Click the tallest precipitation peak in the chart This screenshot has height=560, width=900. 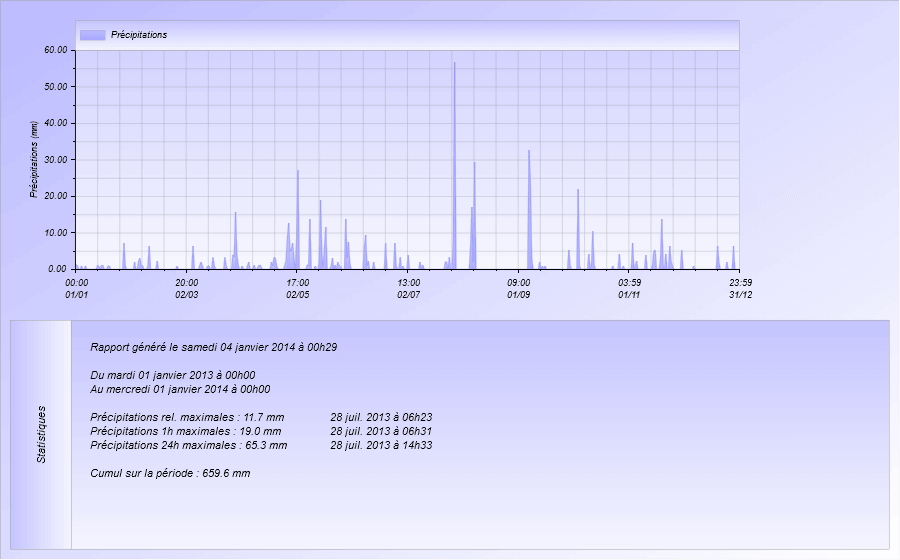click(x=454, y=64)
